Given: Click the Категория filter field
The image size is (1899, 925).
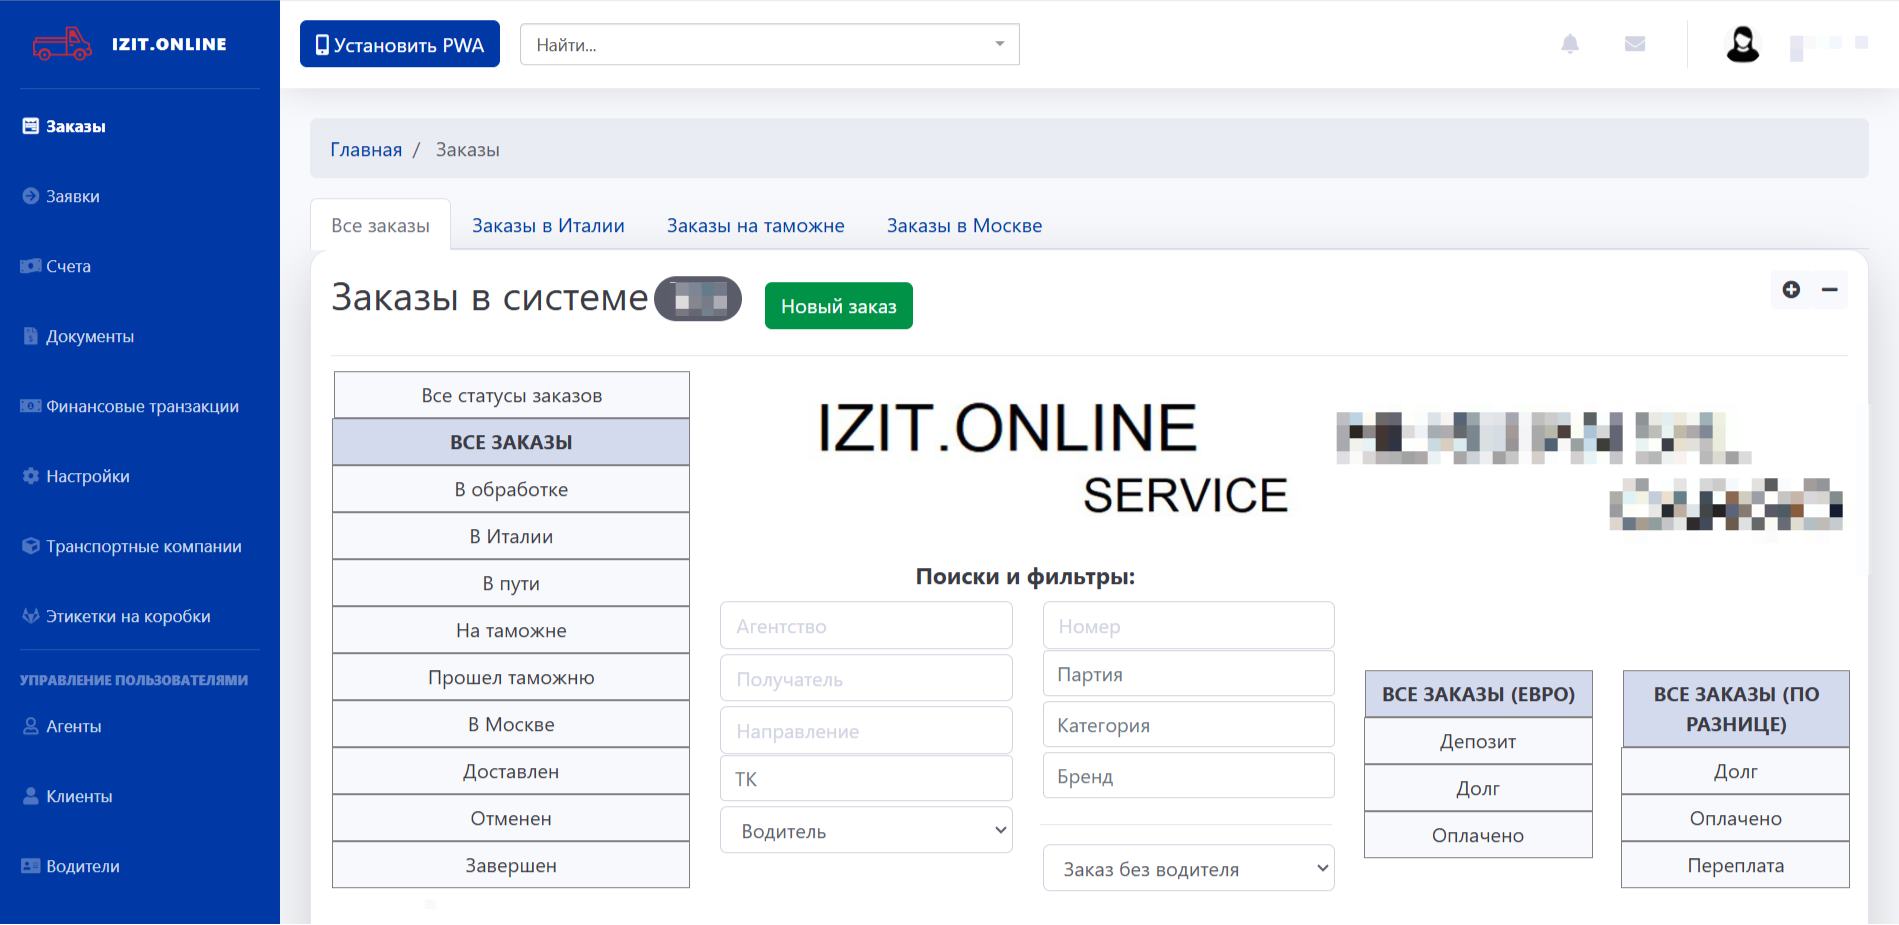Looking at the screenshot, I should (1188, 725).
